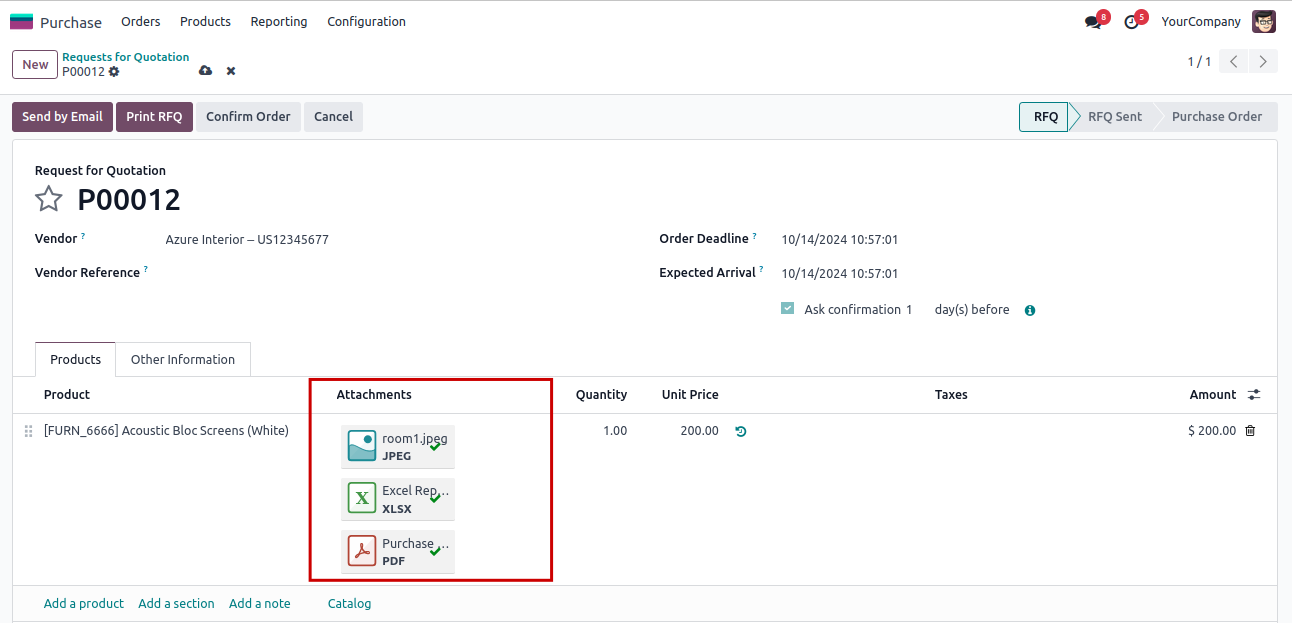Open the Configuration menu

coord(366,21)
